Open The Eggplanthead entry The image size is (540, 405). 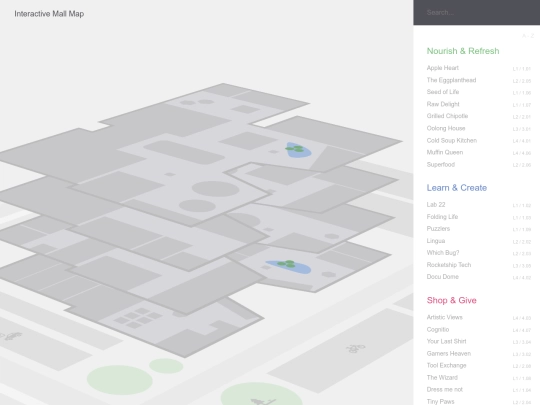pos(479,80)
